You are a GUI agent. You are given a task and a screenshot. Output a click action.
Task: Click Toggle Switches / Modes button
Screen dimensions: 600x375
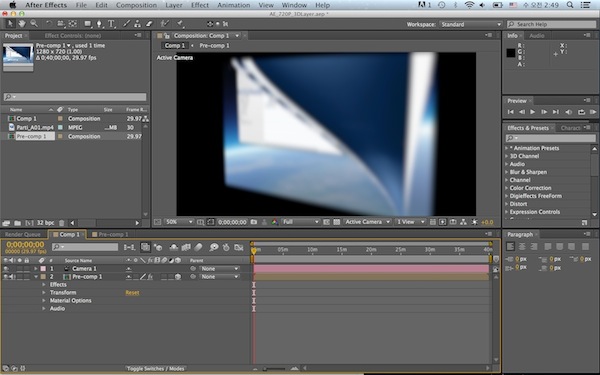(155, 368)
